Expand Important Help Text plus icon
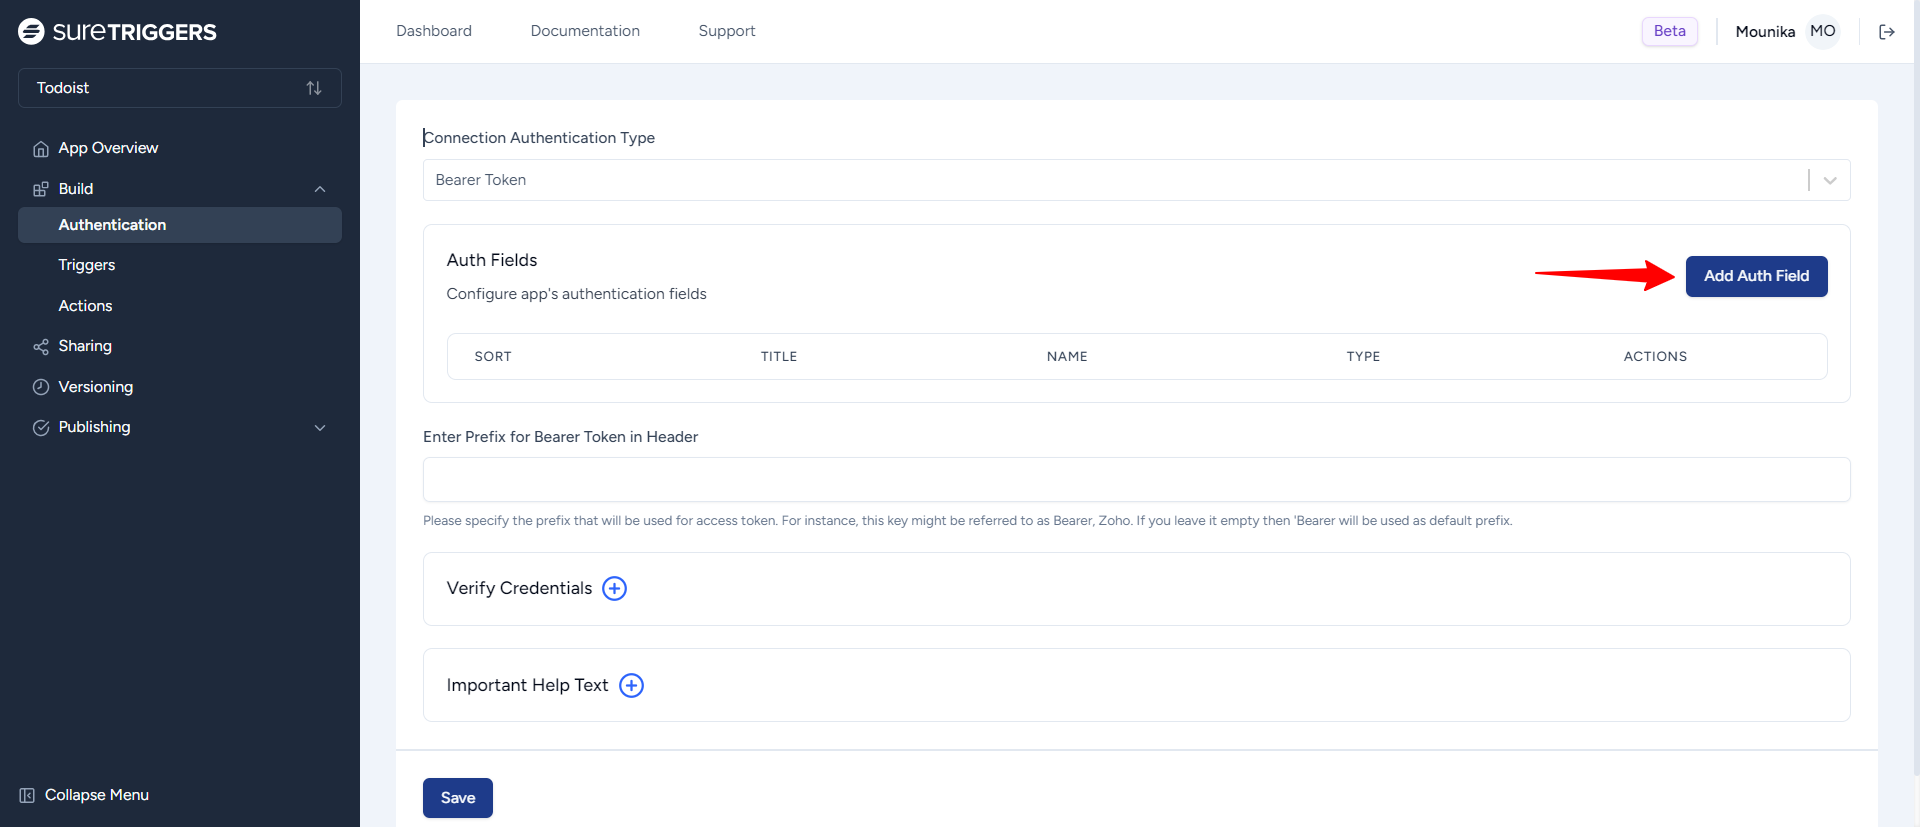The image size is (1920, 827). (631, 685)
